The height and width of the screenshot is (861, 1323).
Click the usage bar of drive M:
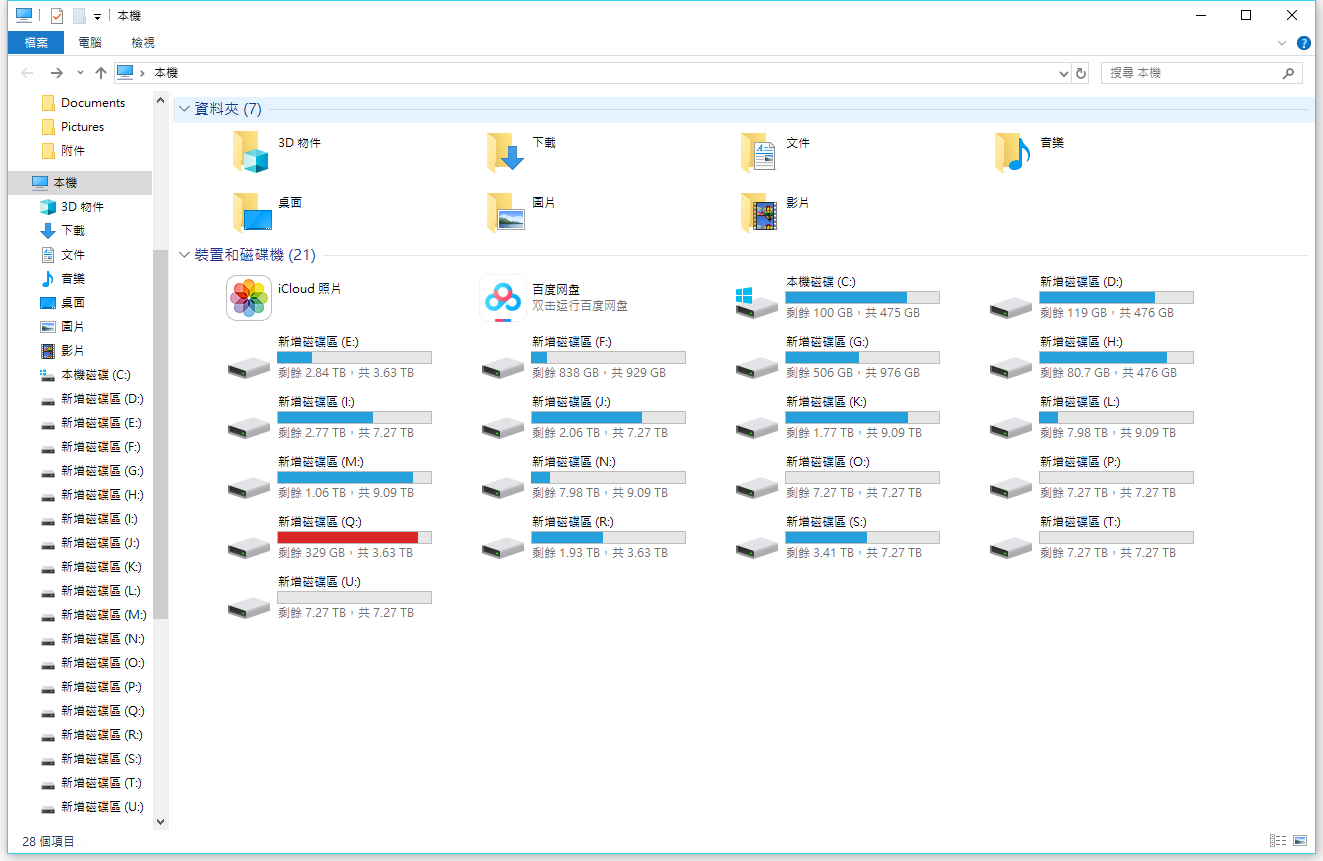click(354, 477)
